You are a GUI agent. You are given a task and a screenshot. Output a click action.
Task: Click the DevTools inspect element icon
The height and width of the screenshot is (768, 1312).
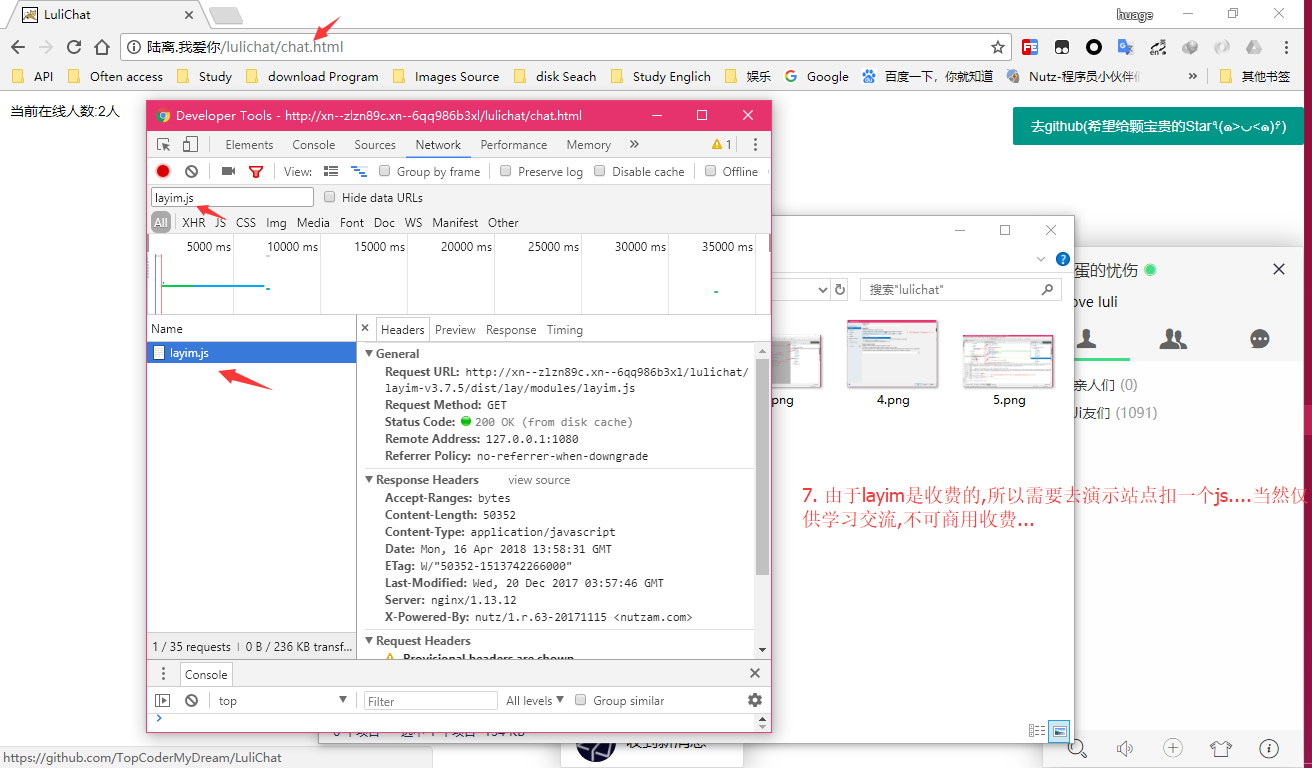click(x=164, y=145)
